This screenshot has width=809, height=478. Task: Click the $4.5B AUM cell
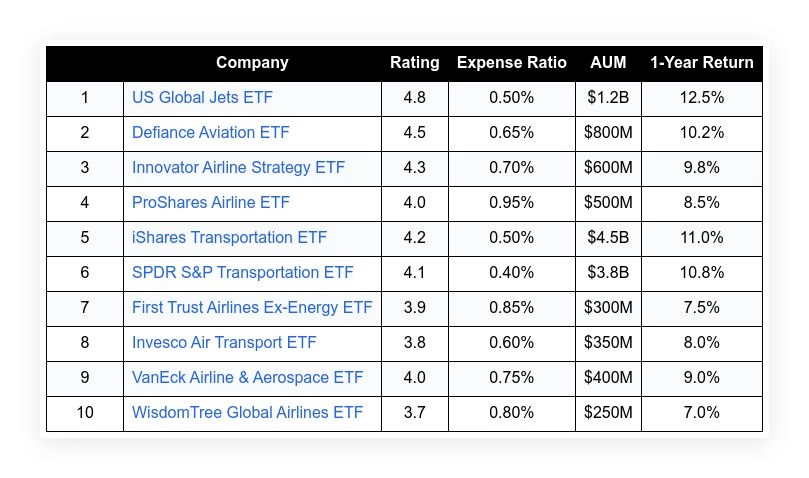(608, 238)
